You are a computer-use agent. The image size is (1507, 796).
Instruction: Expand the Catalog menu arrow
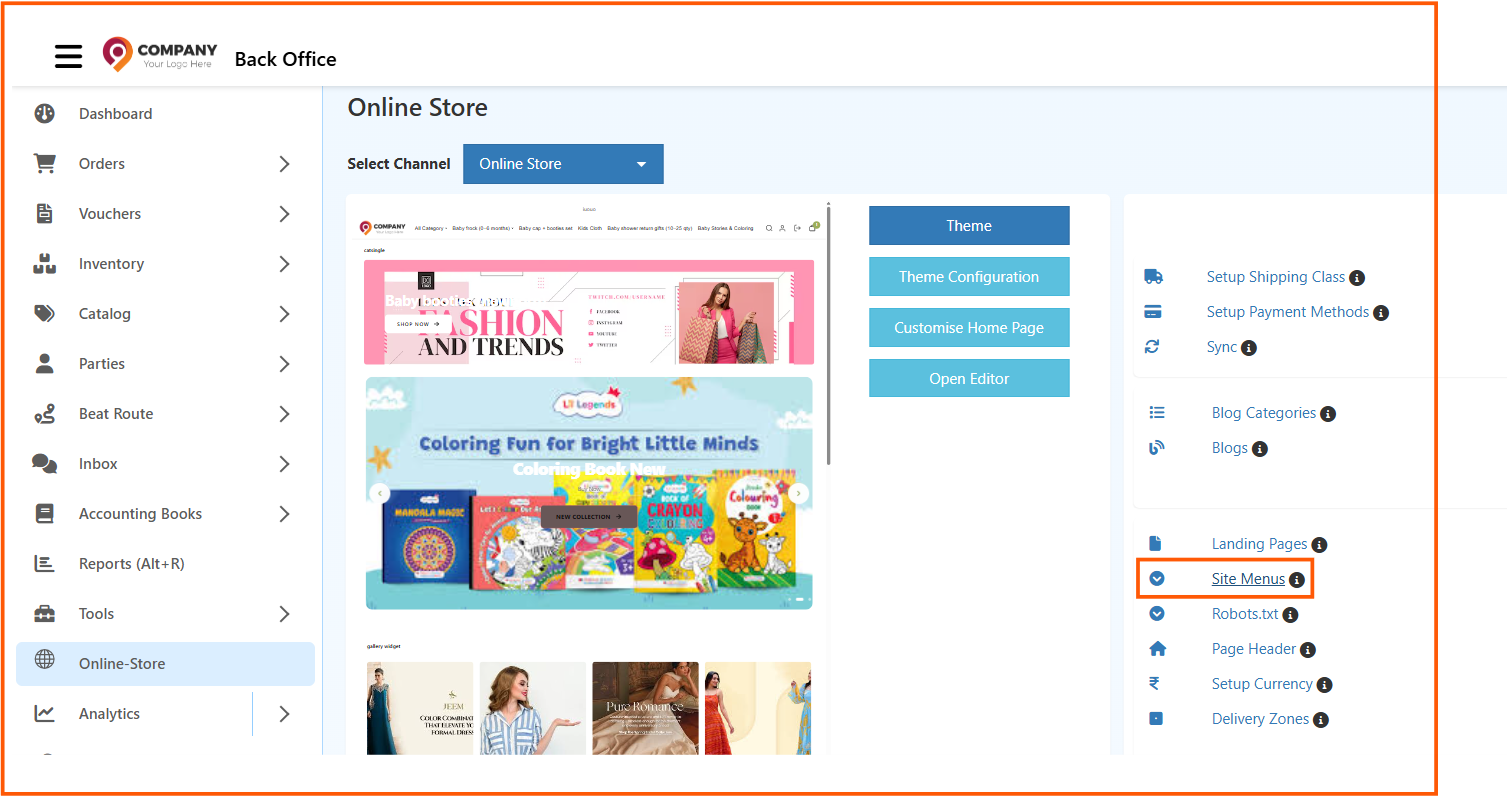point(284,314)
